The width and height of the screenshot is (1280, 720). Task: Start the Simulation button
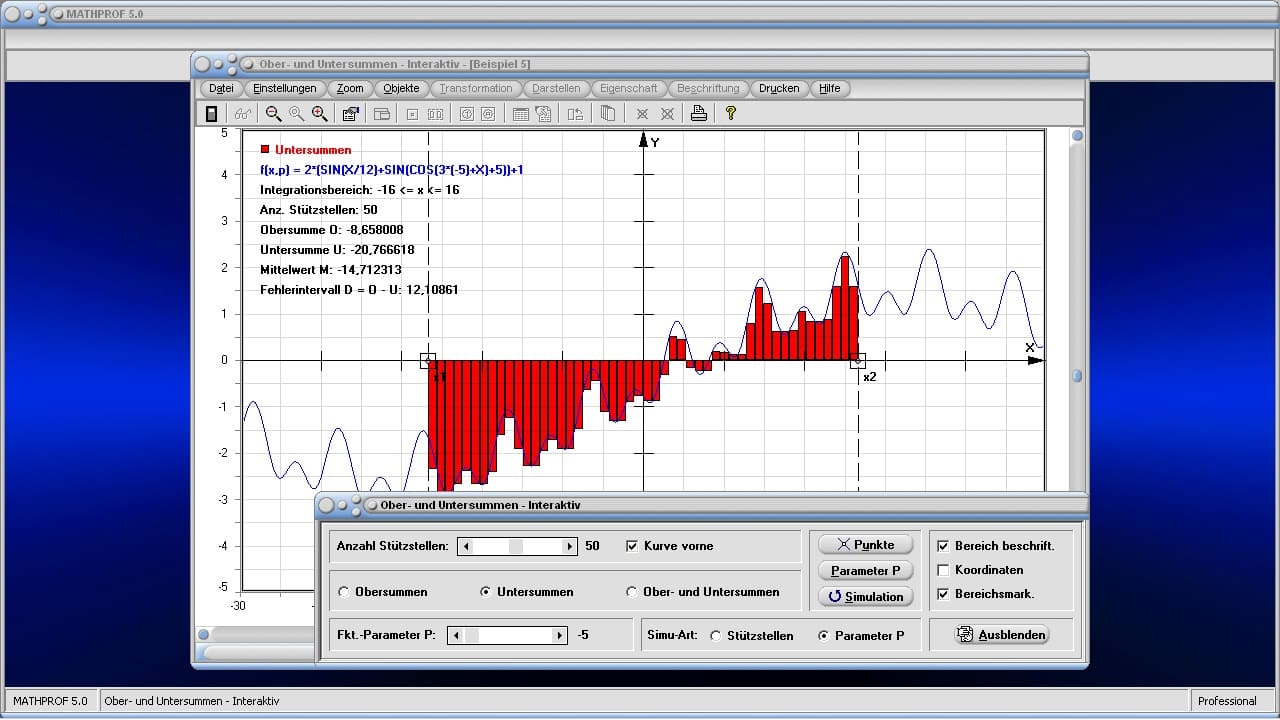tap(866, 596)
